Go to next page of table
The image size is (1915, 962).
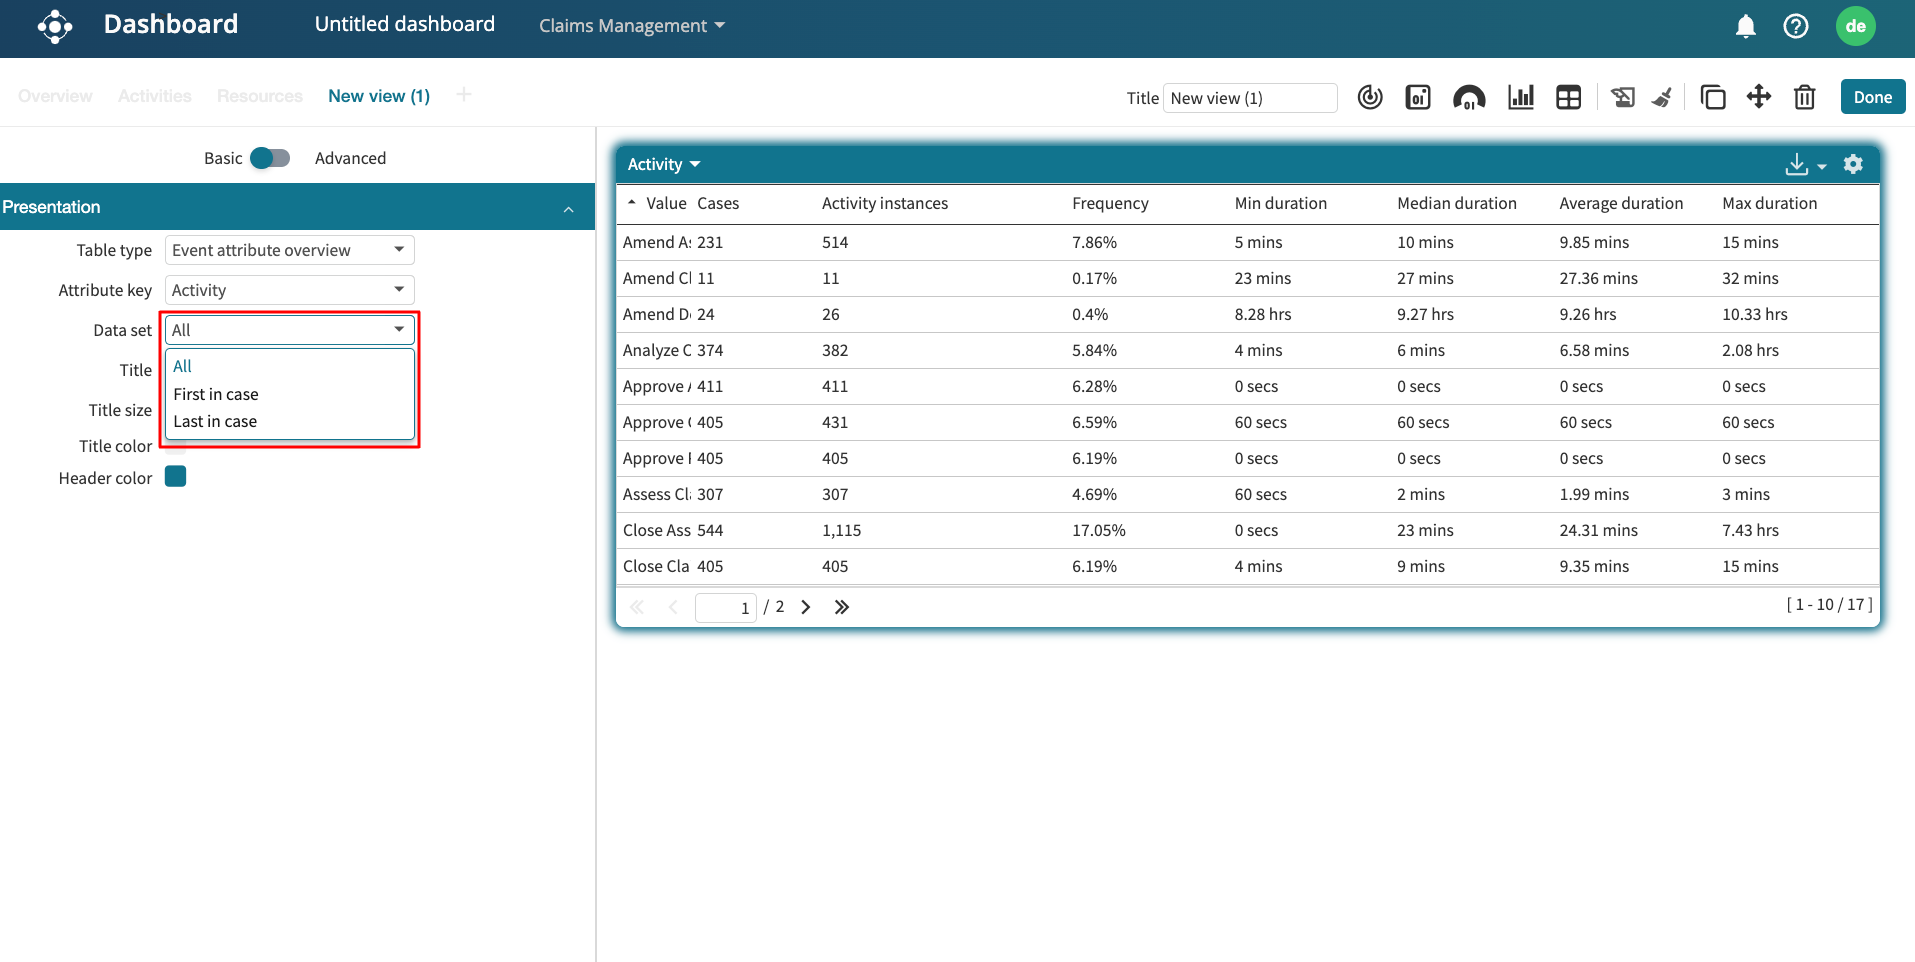click(806, 607)
